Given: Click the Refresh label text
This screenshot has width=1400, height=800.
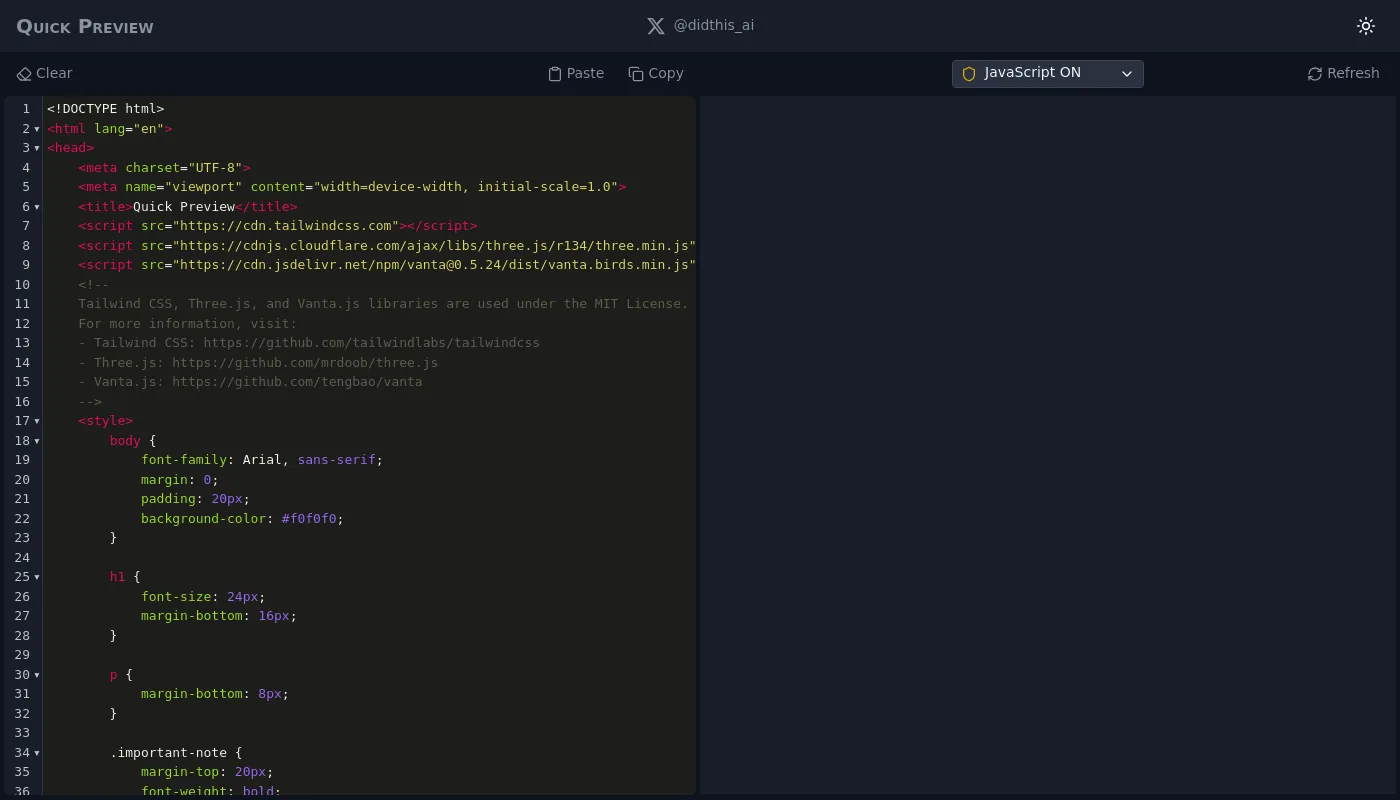Looking at the screenshot, I should pos(1353,73).
